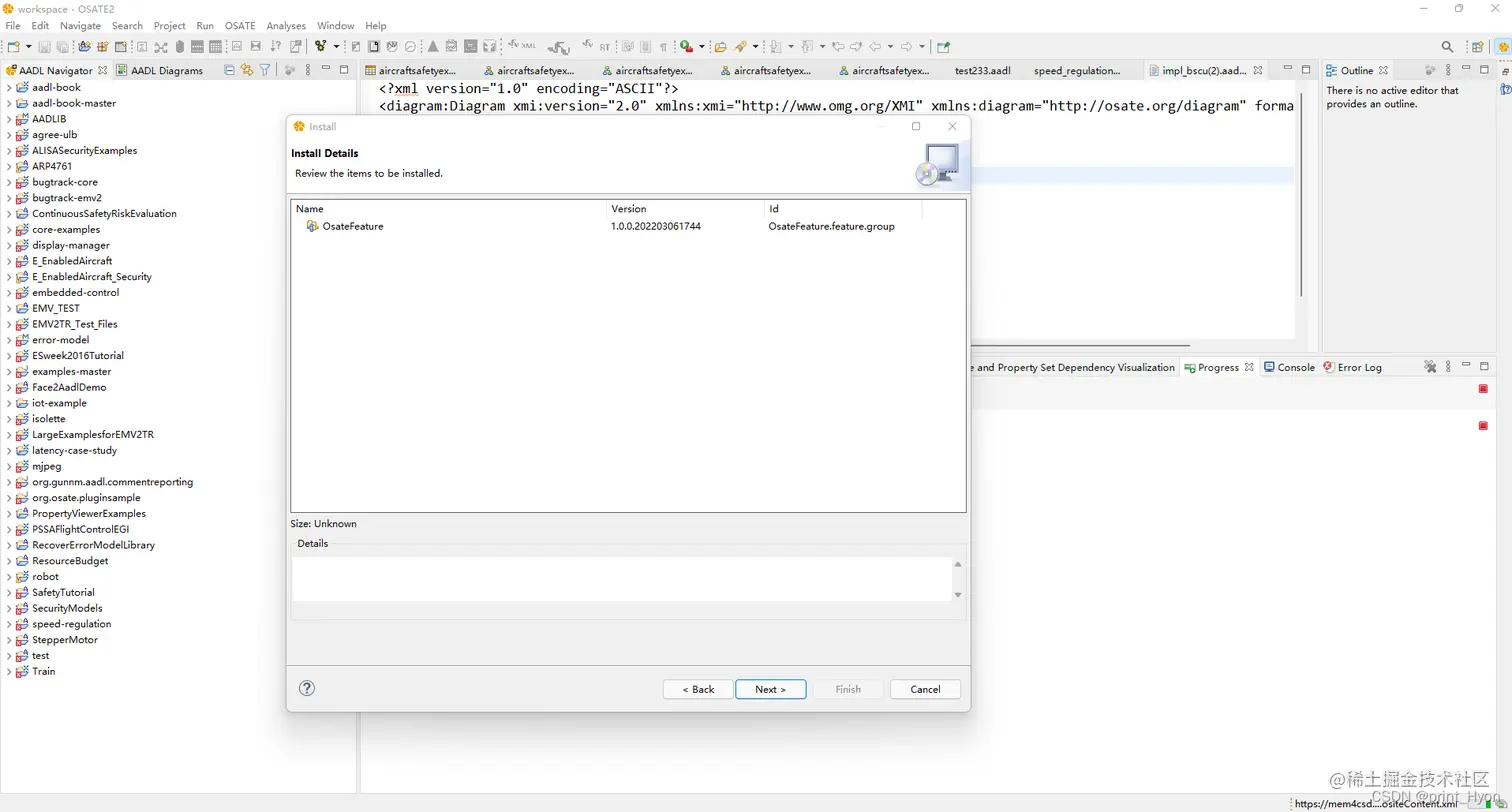Open the filter icon in AADL Navigator
Viewport: 1512px width, 812px height.
pos(265,70)
